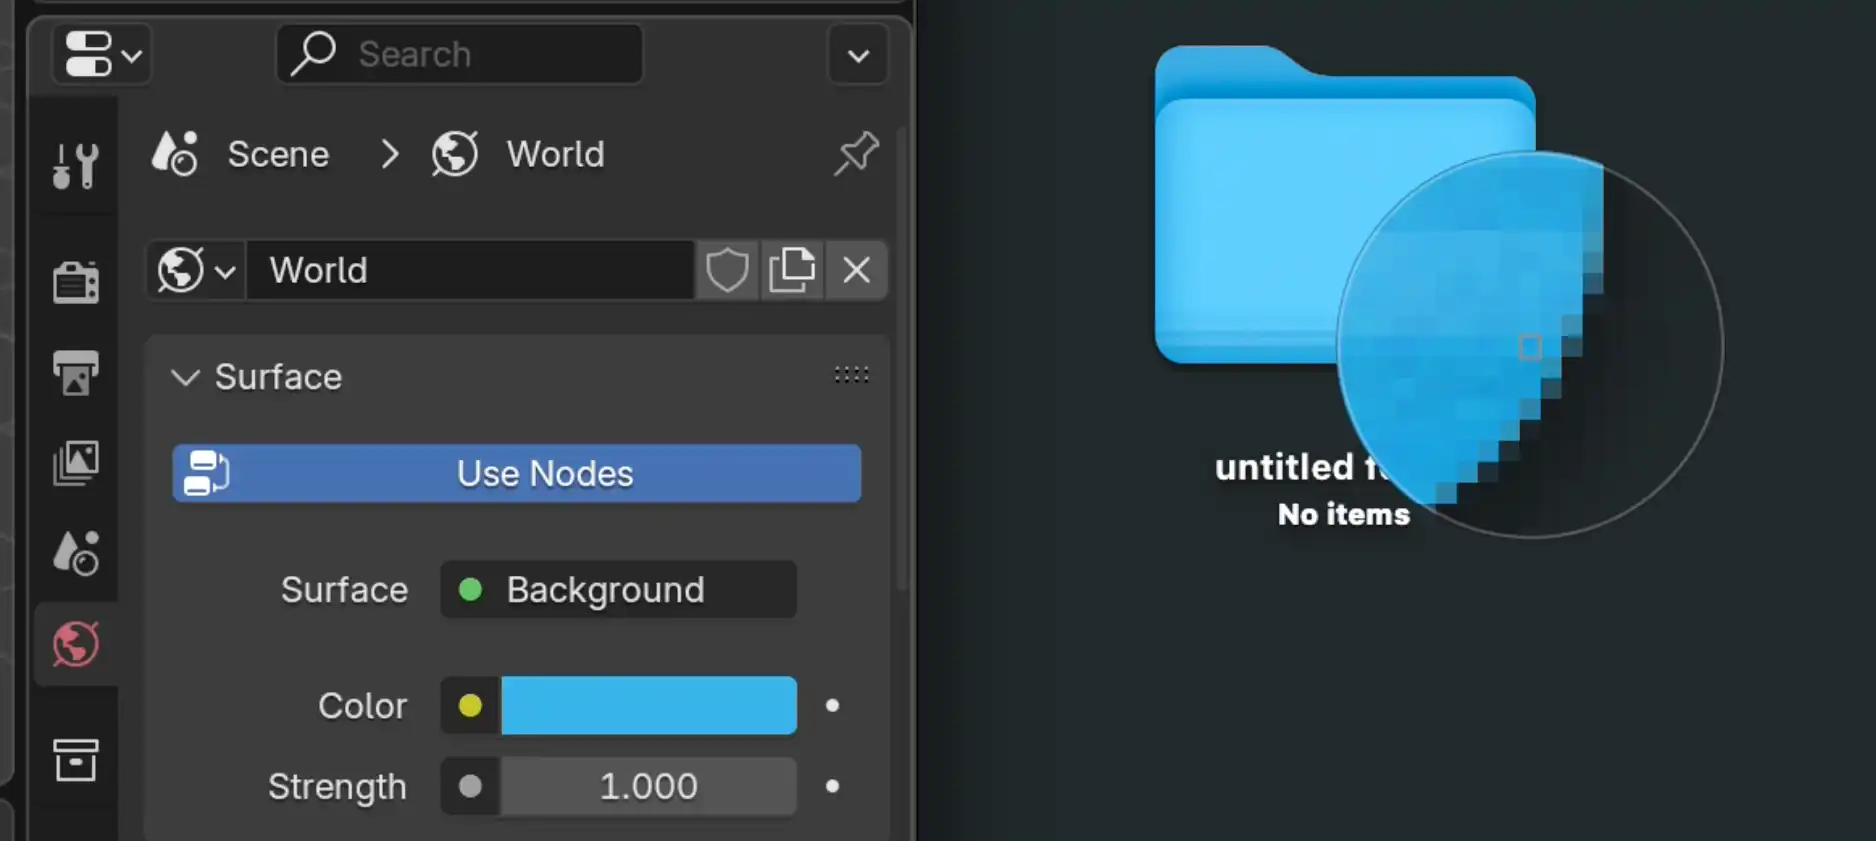Image resolution: width=1876 pixels, height=841 pixels.
Task: Open the World data-block browse dropdown
Action: coord(196,270)
